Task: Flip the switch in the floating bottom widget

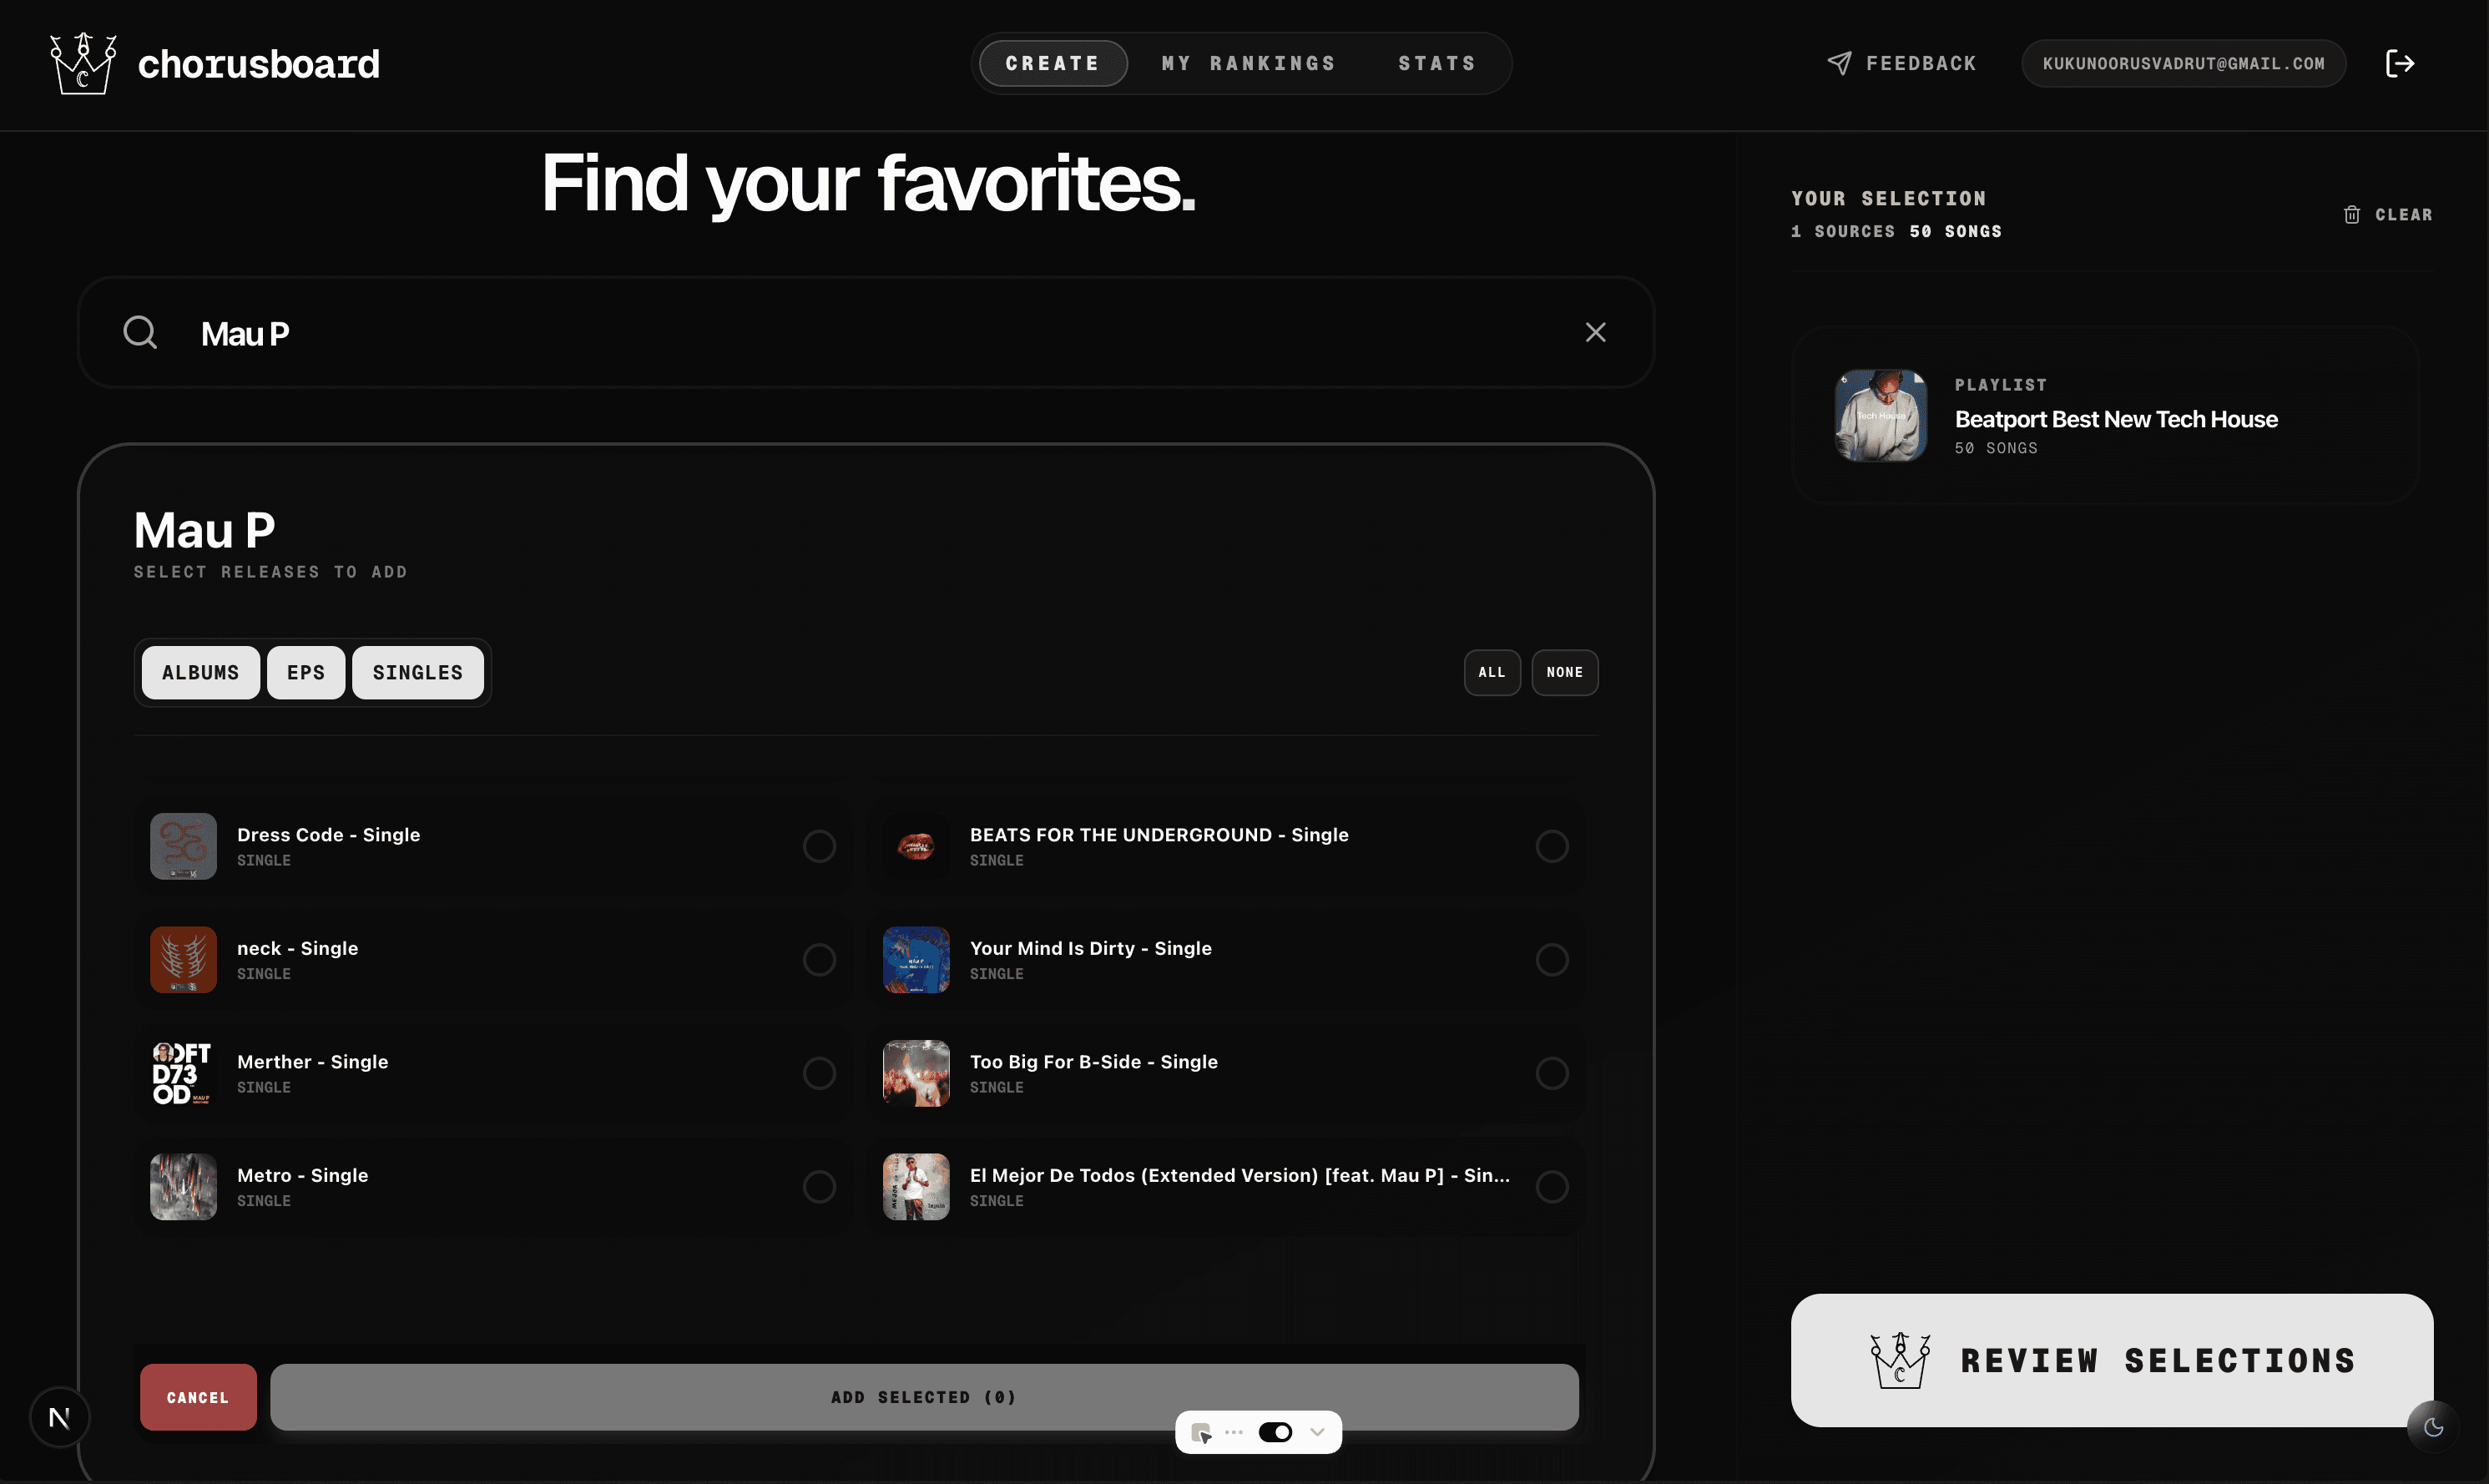Action: (1276, 1432)
